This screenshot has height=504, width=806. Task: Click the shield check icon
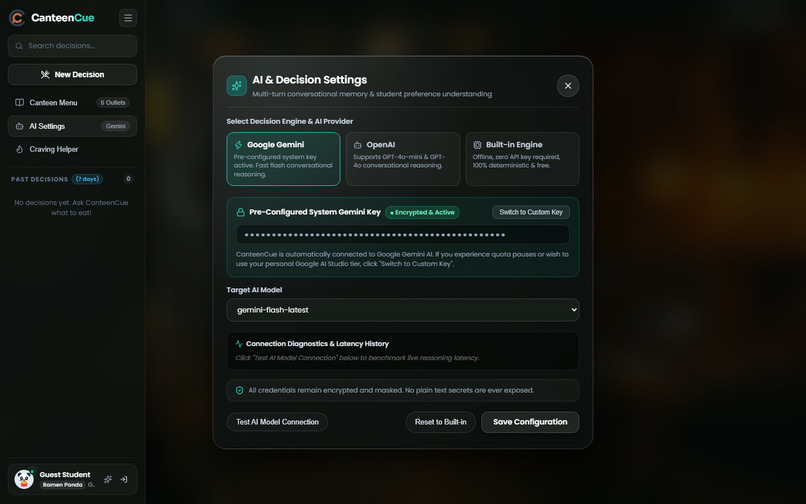click(240, 390)
